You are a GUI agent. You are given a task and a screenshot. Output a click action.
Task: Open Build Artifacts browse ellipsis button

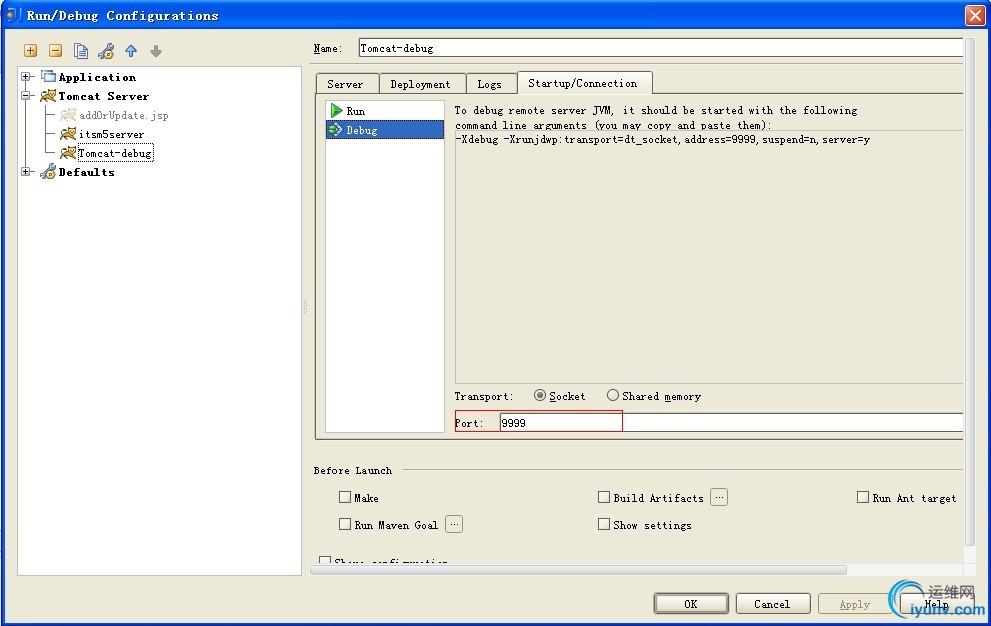719,497
